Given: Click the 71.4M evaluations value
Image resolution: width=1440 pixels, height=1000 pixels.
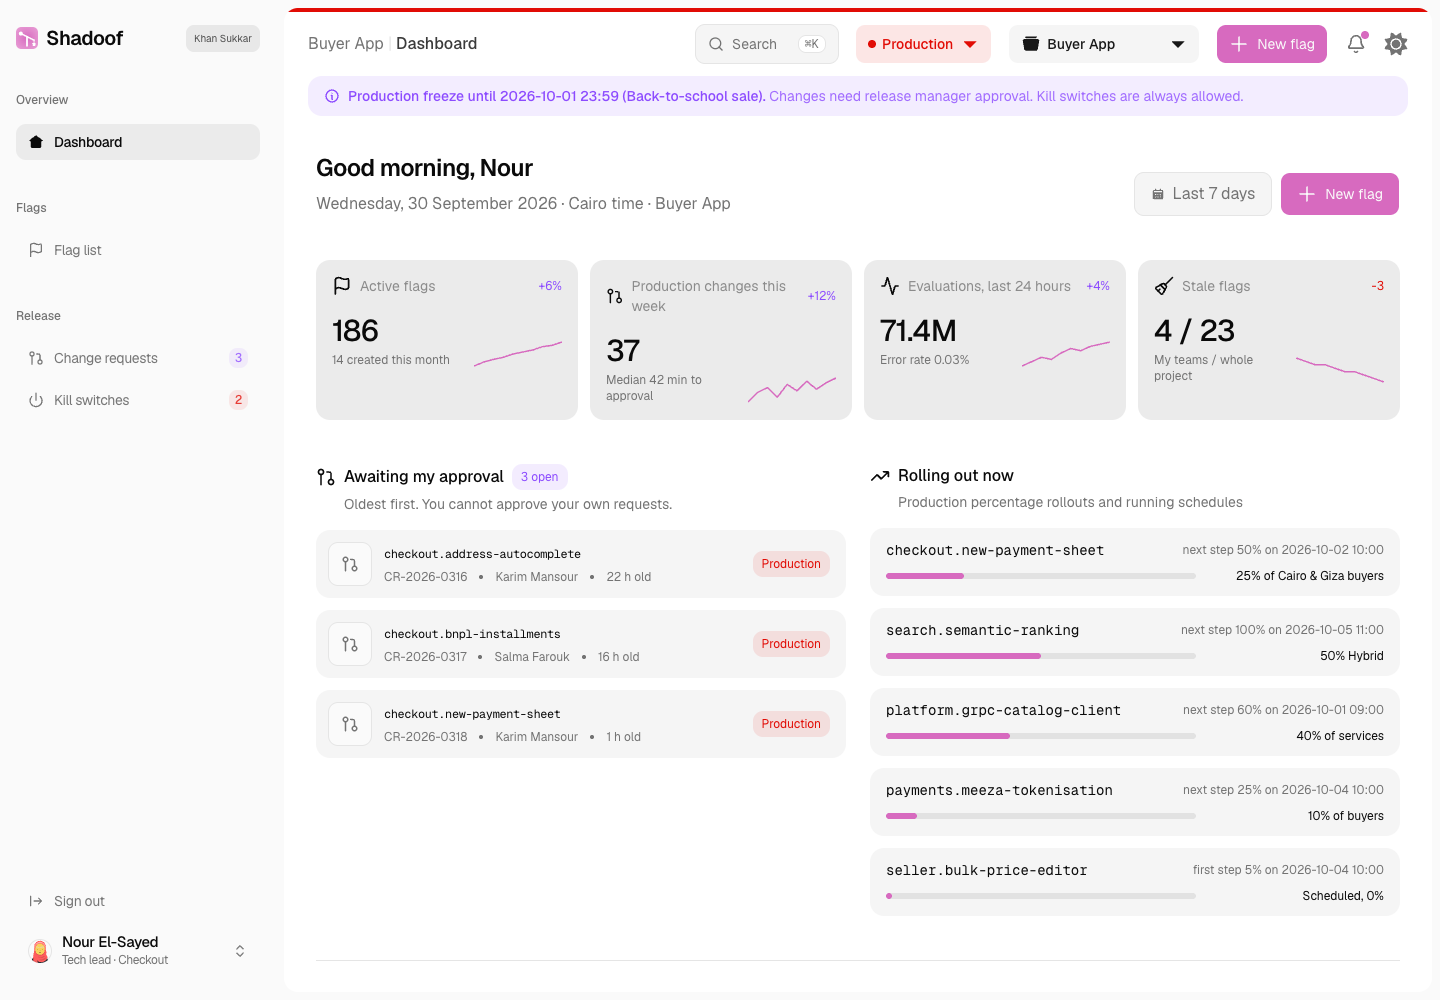Looking at the screenshot, I should [918, 331].
